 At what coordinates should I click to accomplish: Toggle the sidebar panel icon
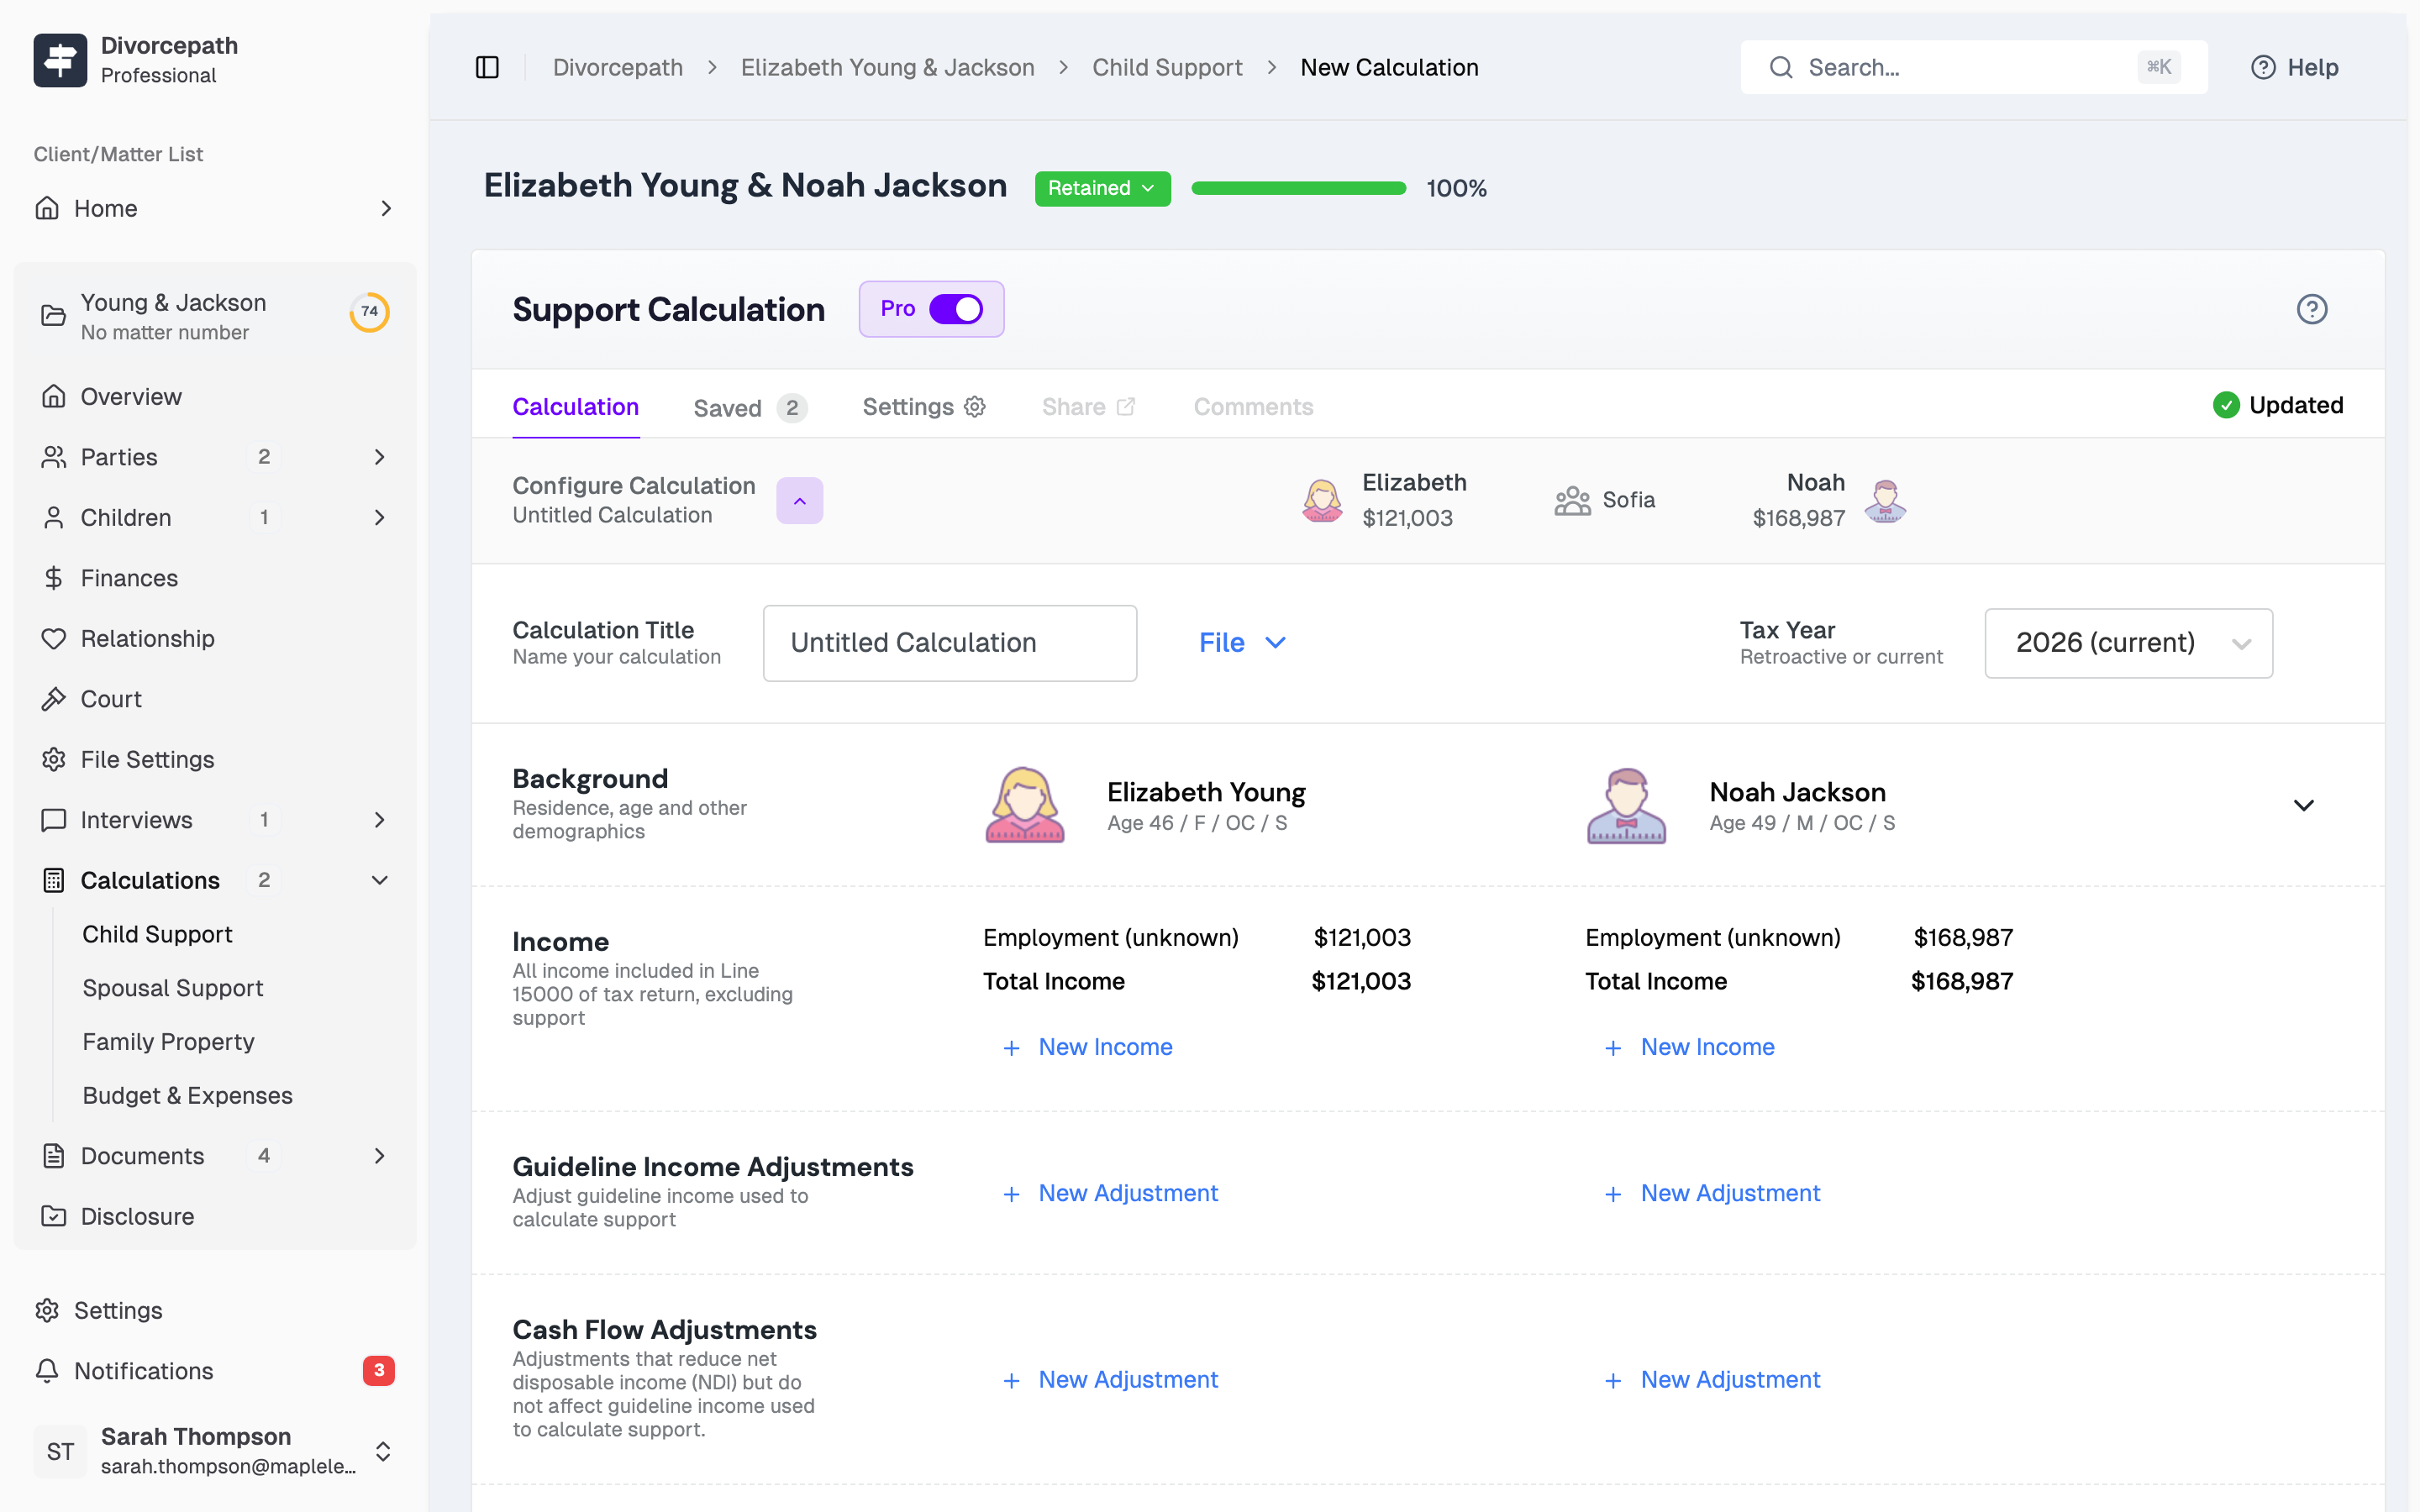coord(487,67)
